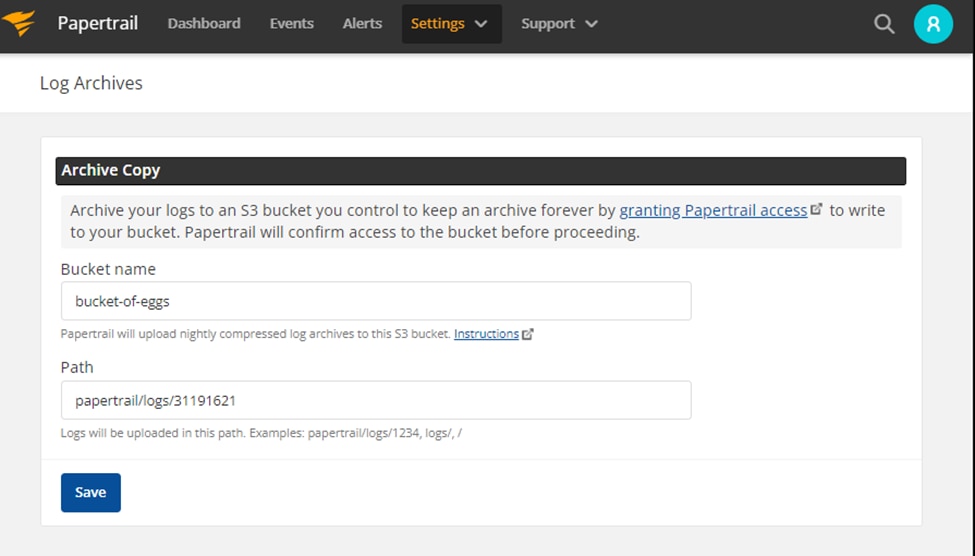Click the Papertrail brand name
This screenshot has width=975, height=556.
tap(98, 24)
